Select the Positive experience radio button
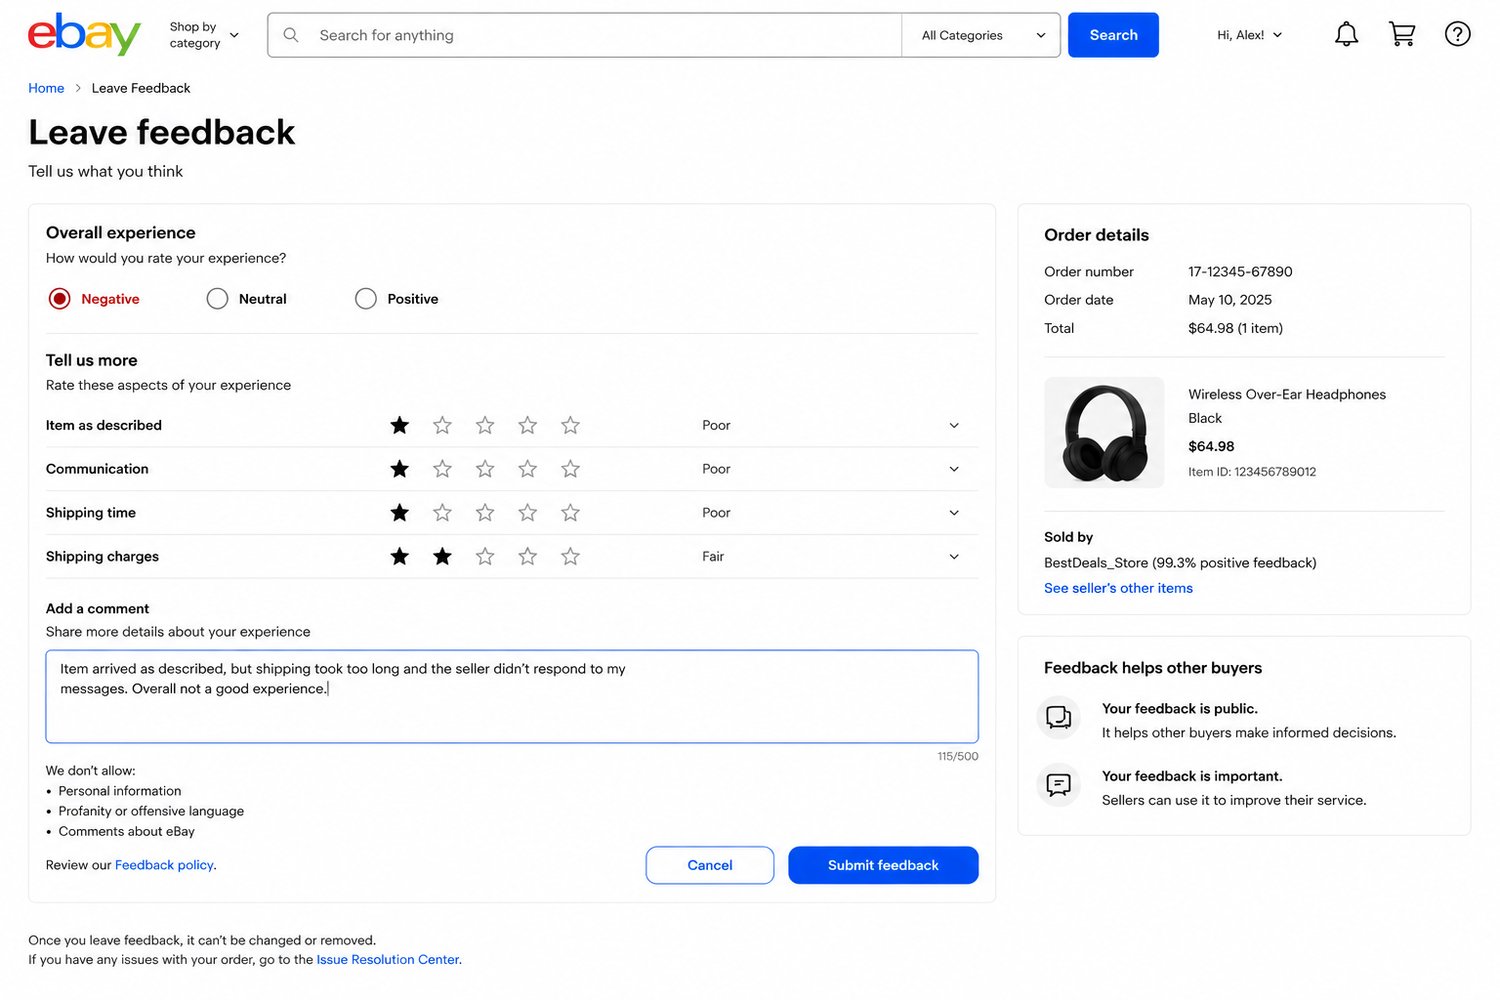The height and width of the screenshot is (1000, 1500). pyautogui.click(x=366, y=299)
